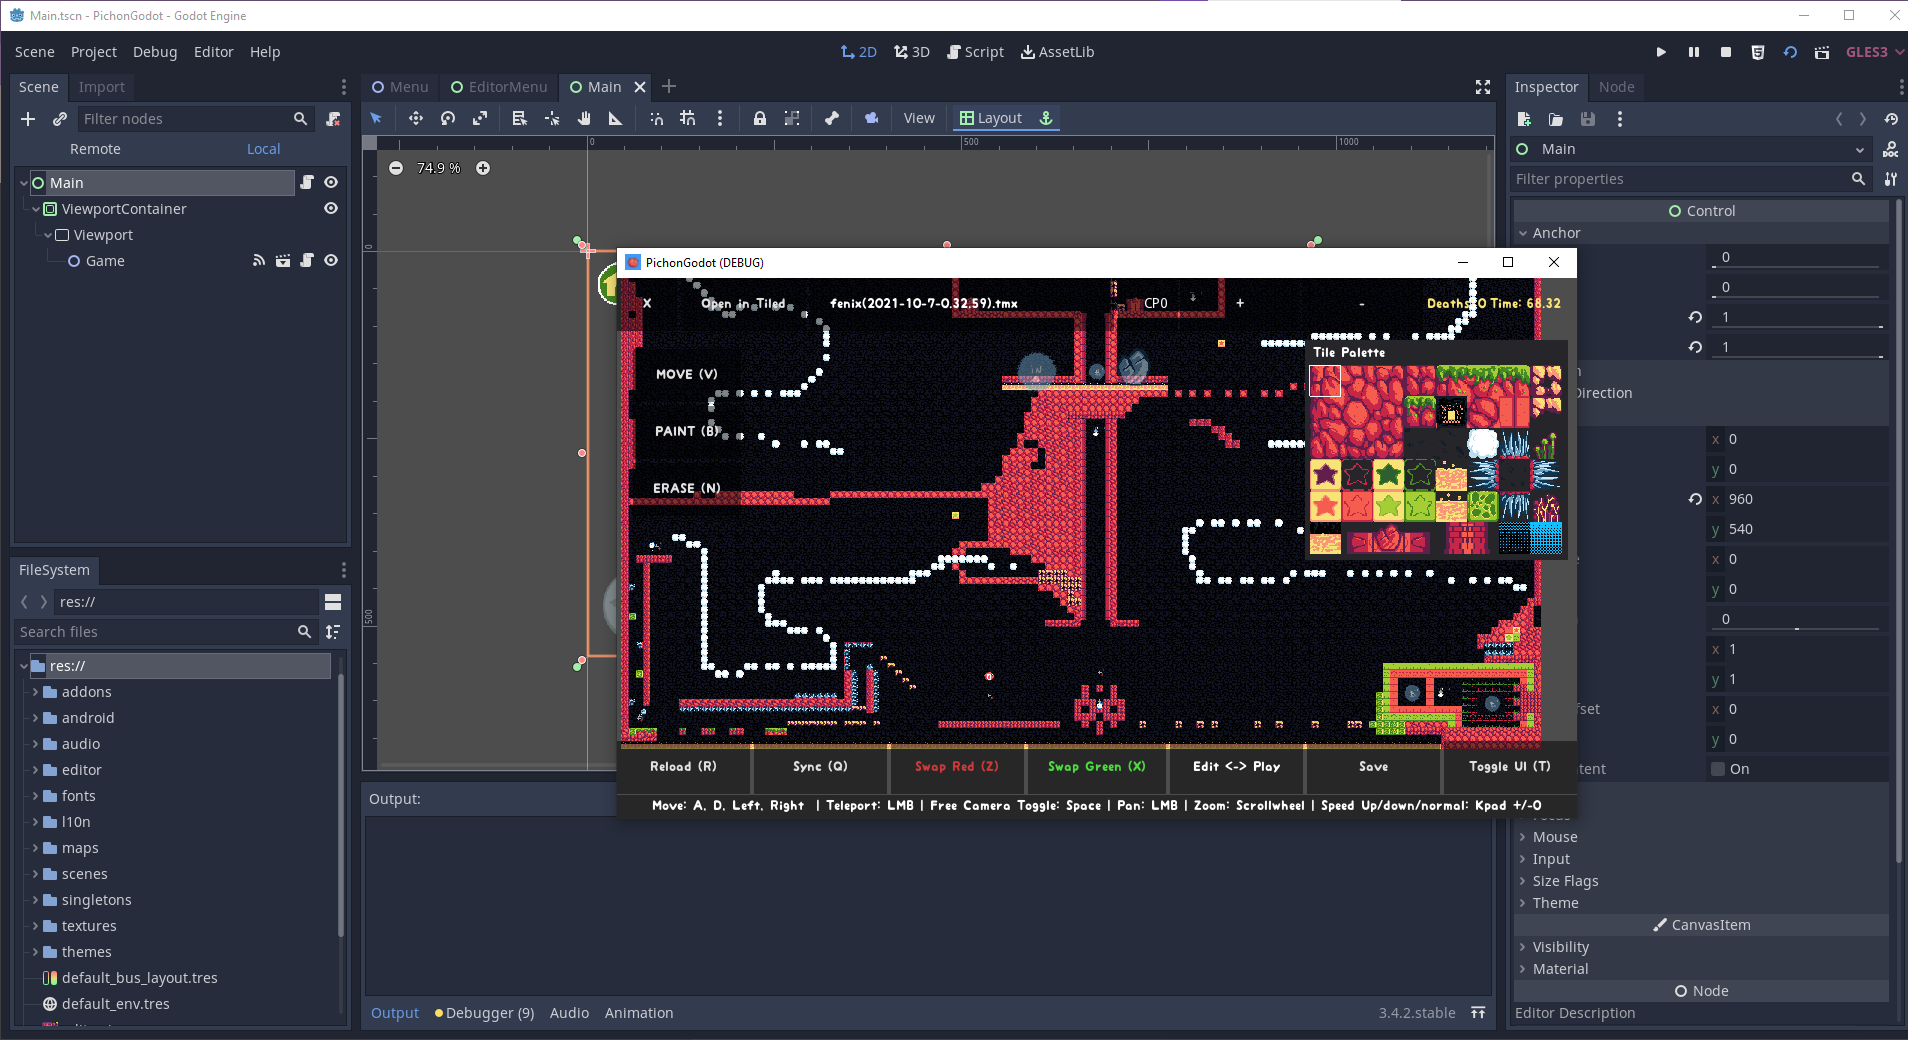
Task: Click the Save button in game window
Action: [x=1373, y=766]
